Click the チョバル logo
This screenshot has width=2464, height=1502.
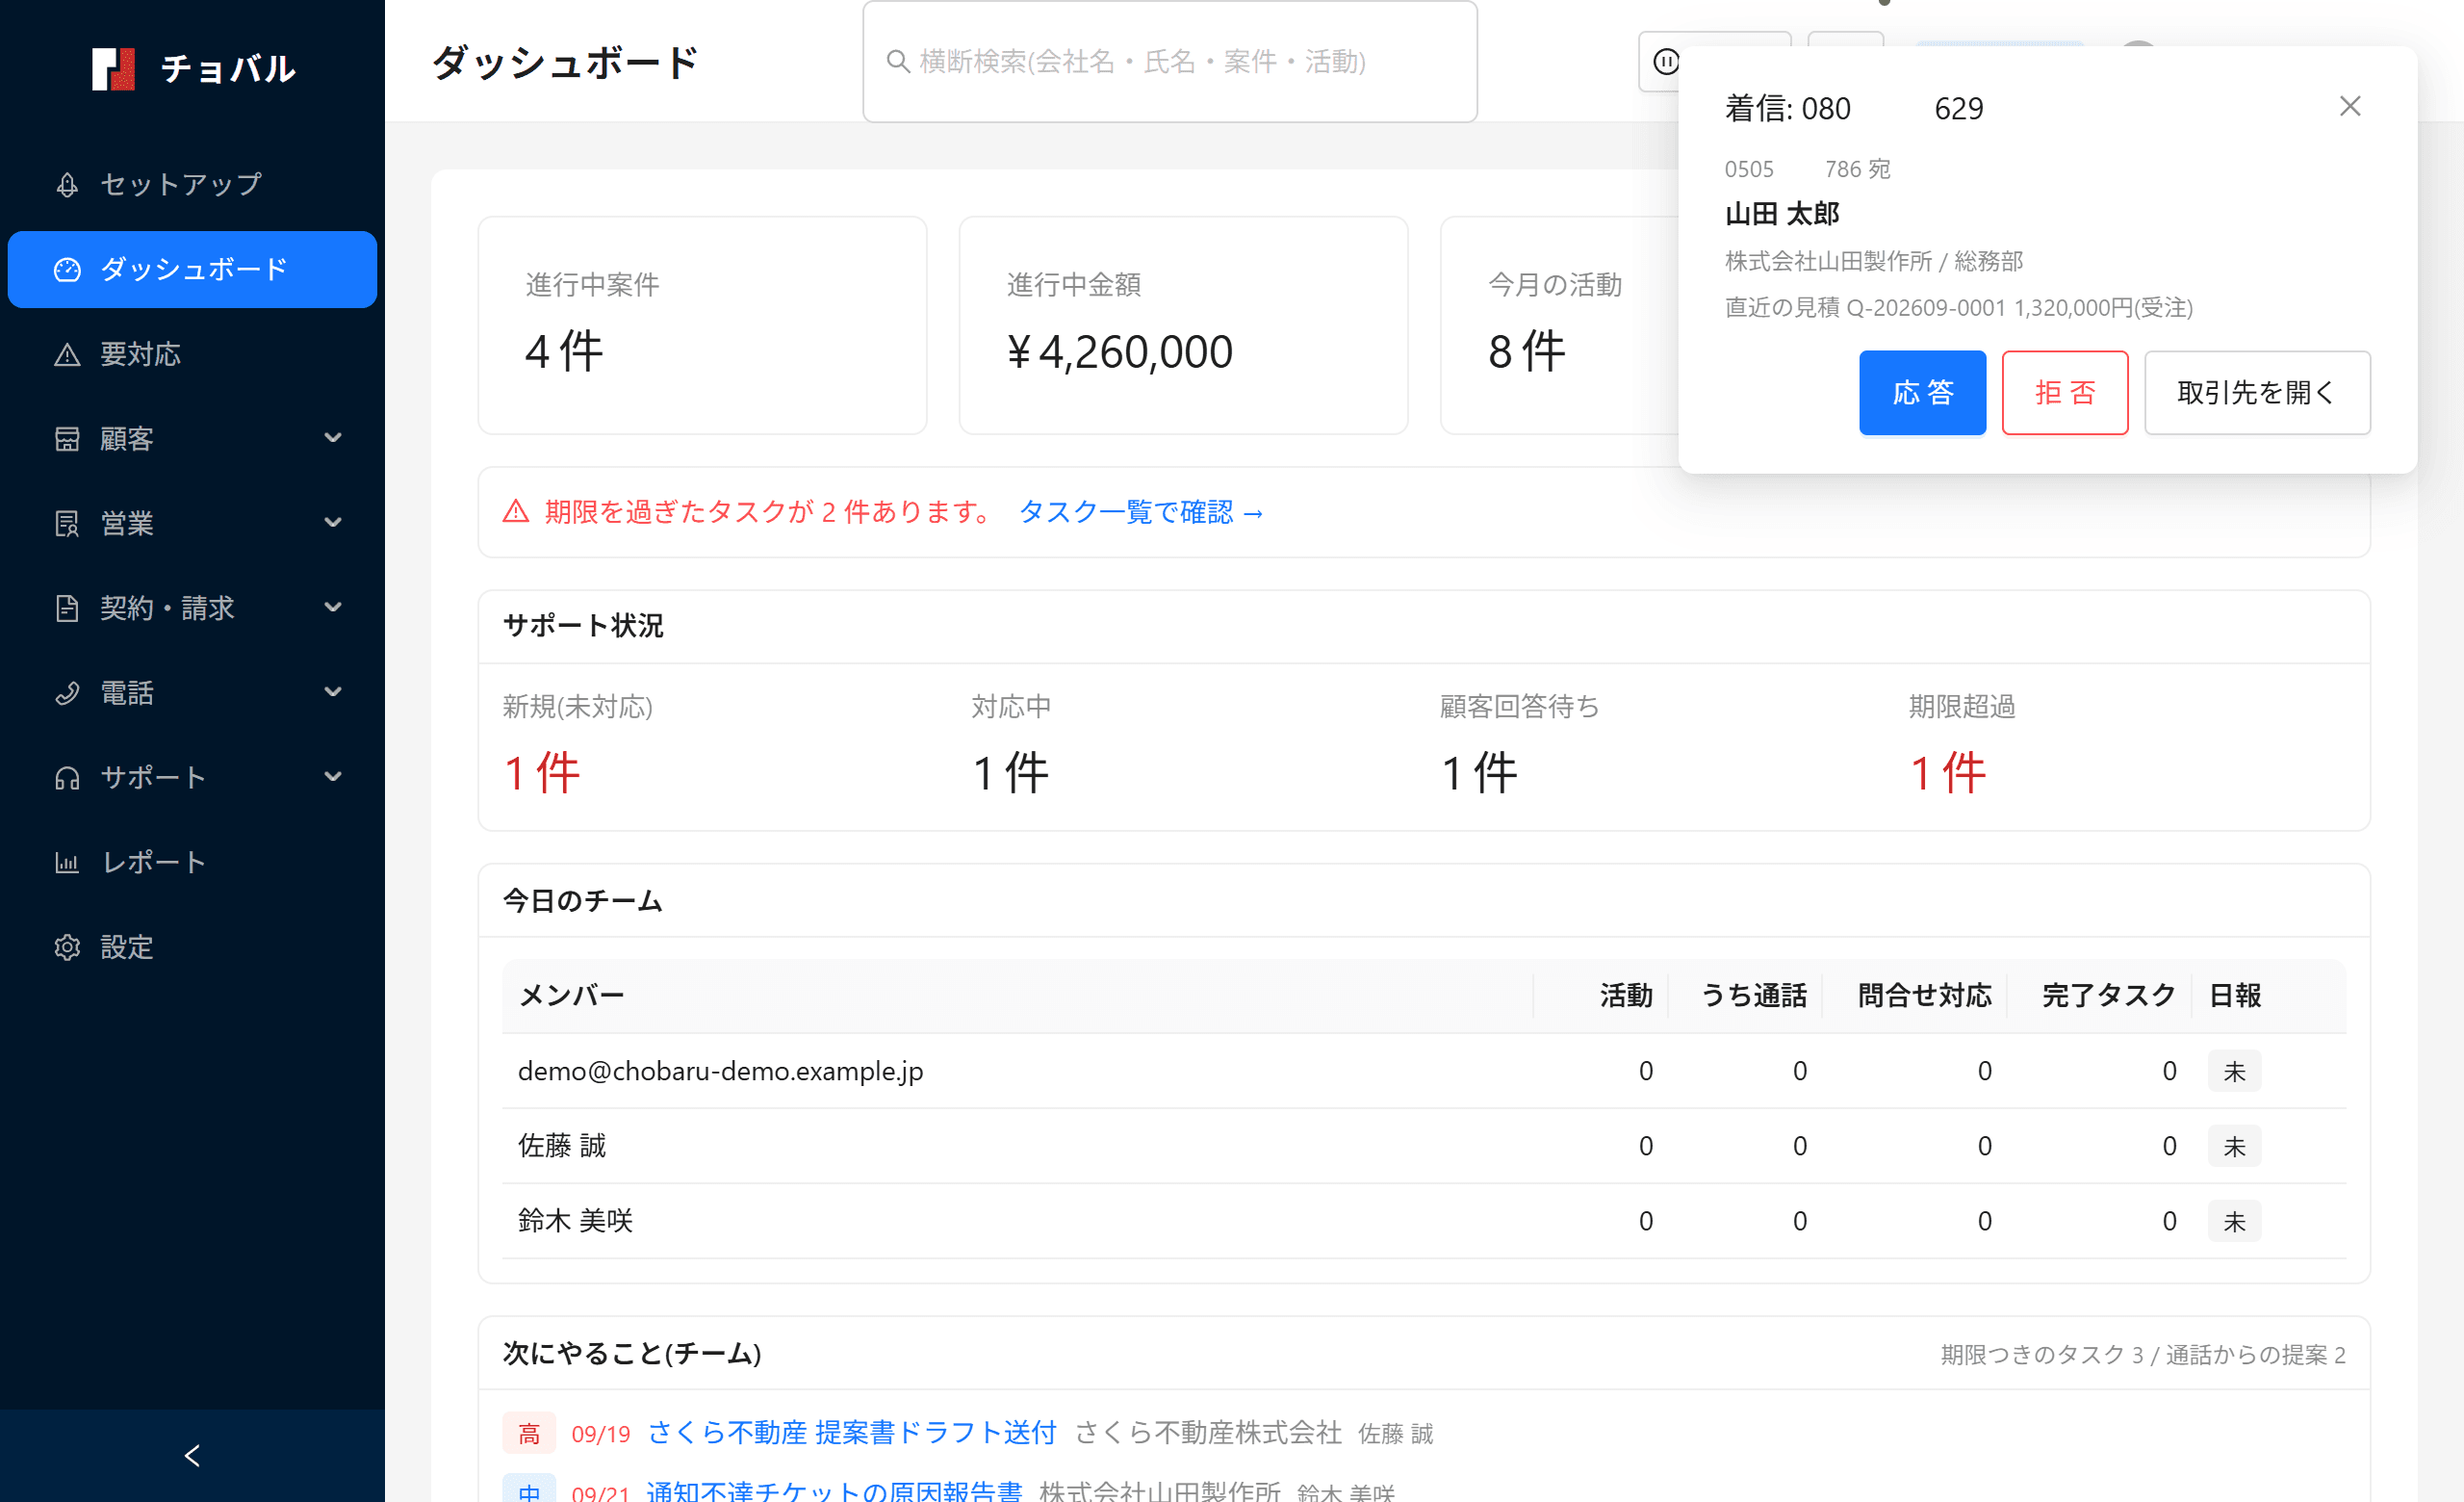[193, 69]
